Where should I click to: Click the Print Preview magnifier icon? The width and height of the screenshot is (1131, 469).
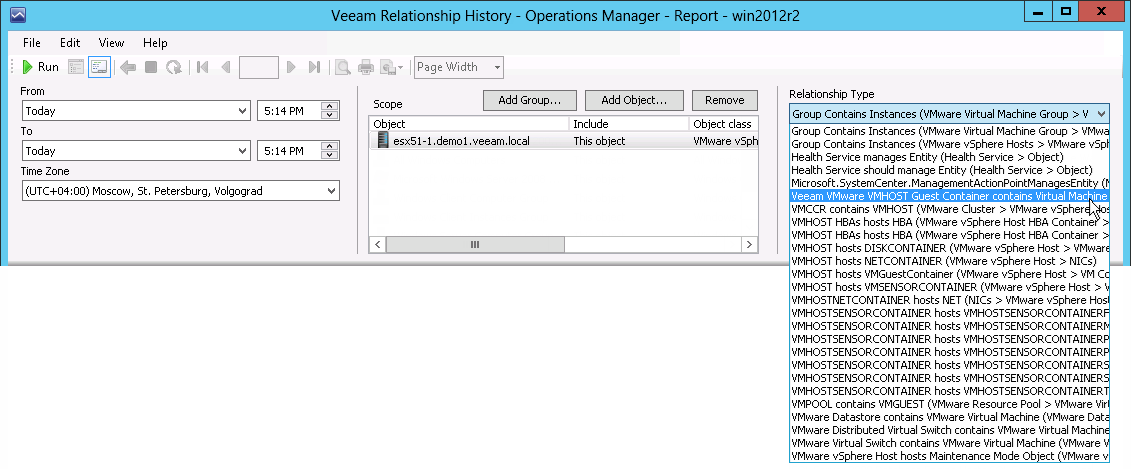point(343,67)
